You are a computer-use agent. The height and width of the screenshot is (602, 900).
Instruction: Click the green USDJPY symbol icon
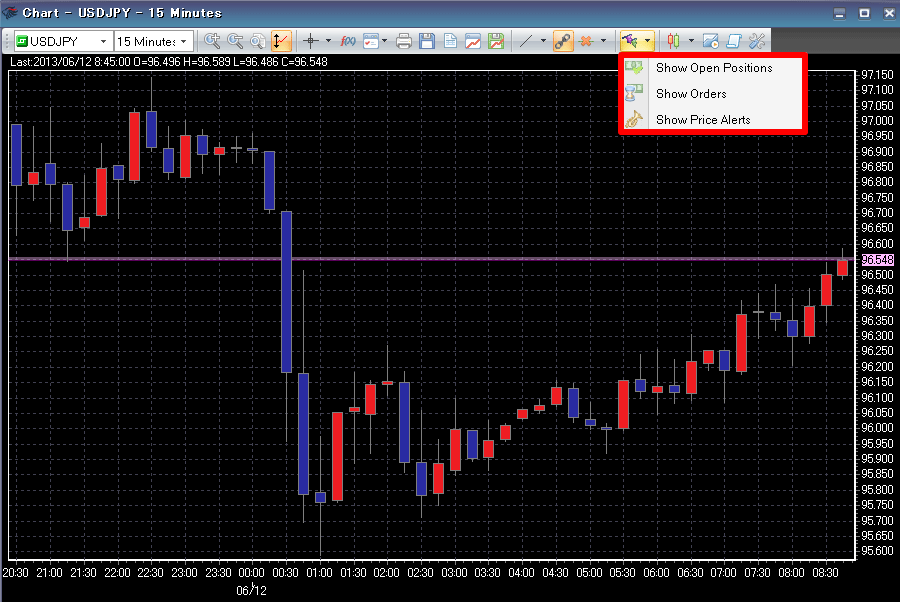[x=22, y=41]
